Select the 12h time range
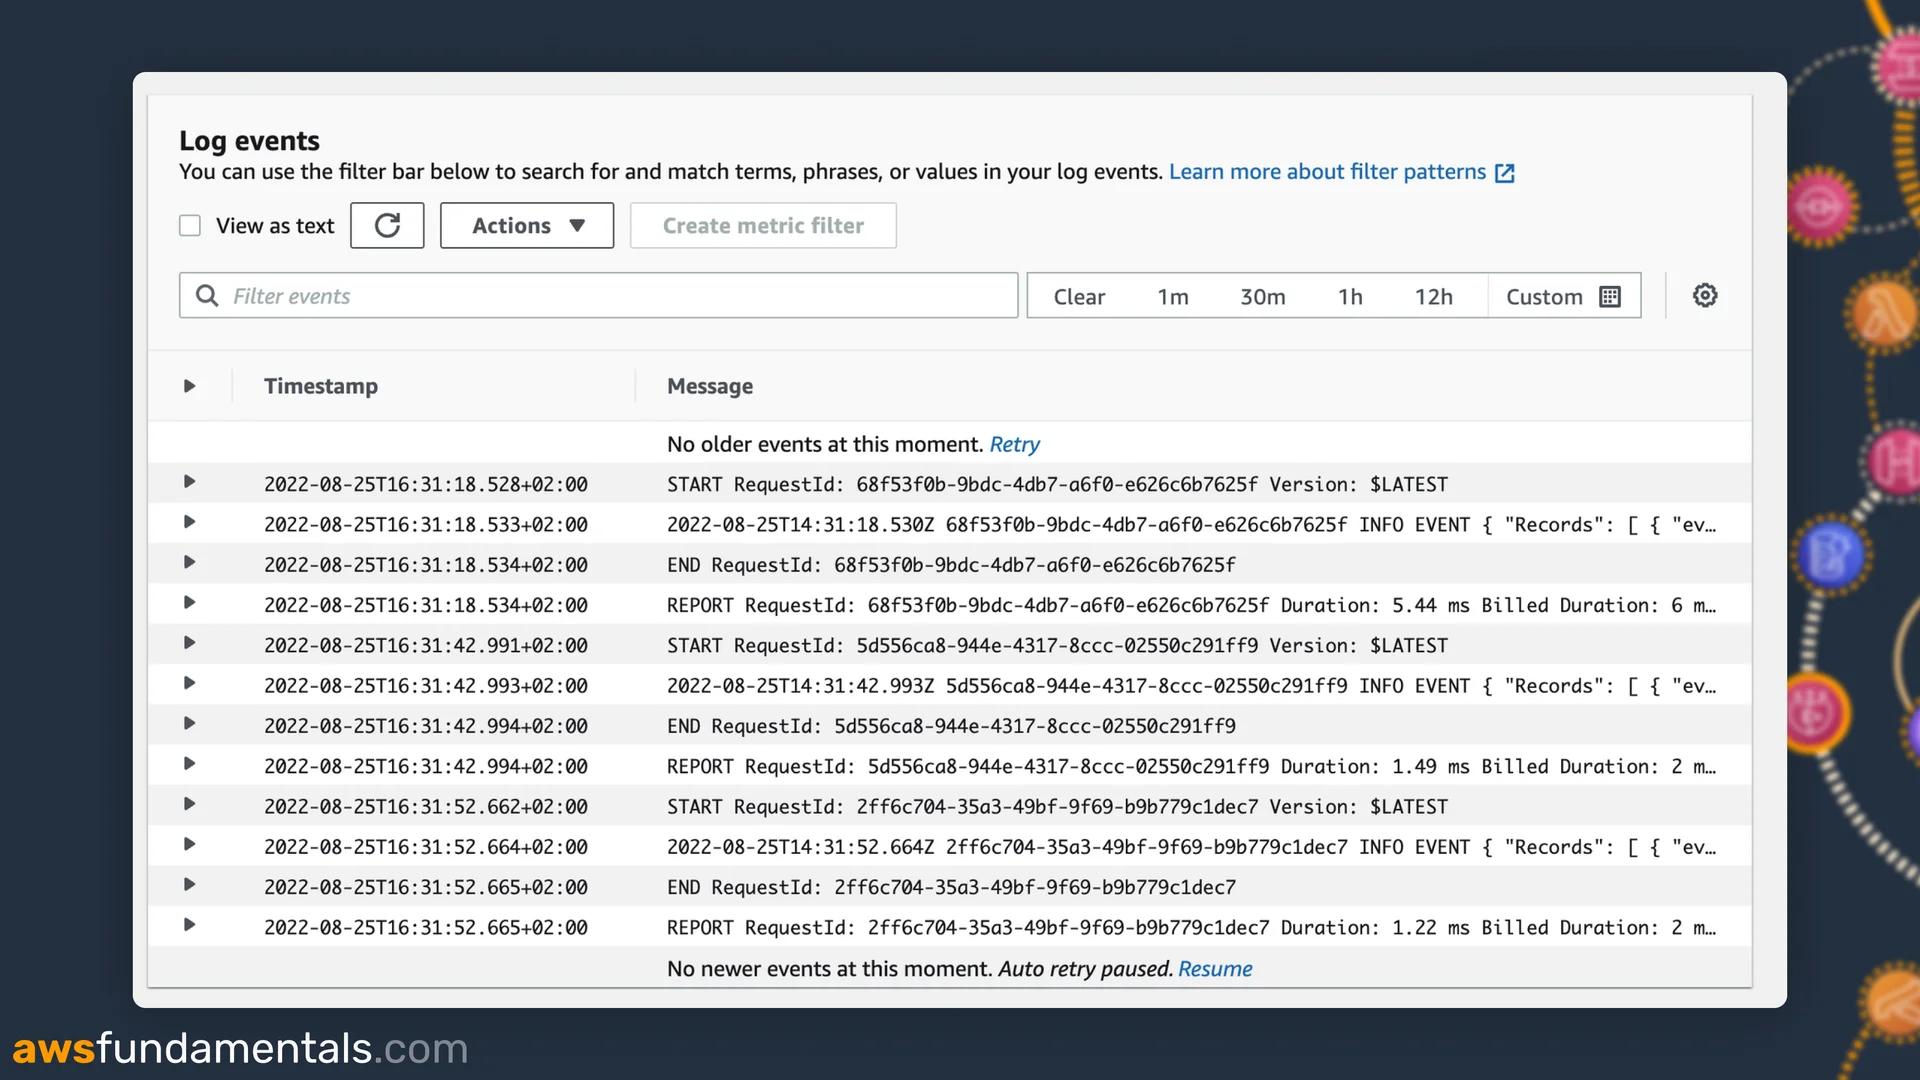The image size is (1920, 1080). 1435,296
